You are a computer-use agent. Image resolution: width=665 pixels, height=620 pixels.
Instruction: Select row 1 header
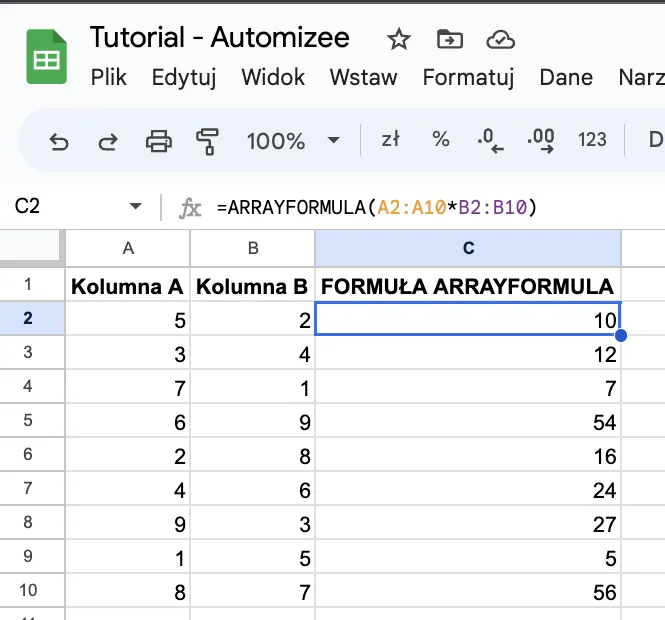pyautogui.click(x=32, y=284)
